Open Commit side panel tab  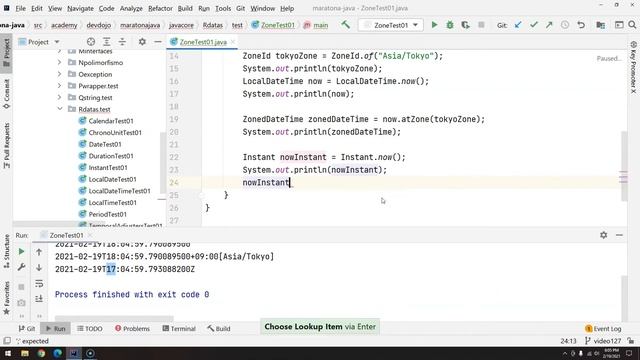coord(7,94)
